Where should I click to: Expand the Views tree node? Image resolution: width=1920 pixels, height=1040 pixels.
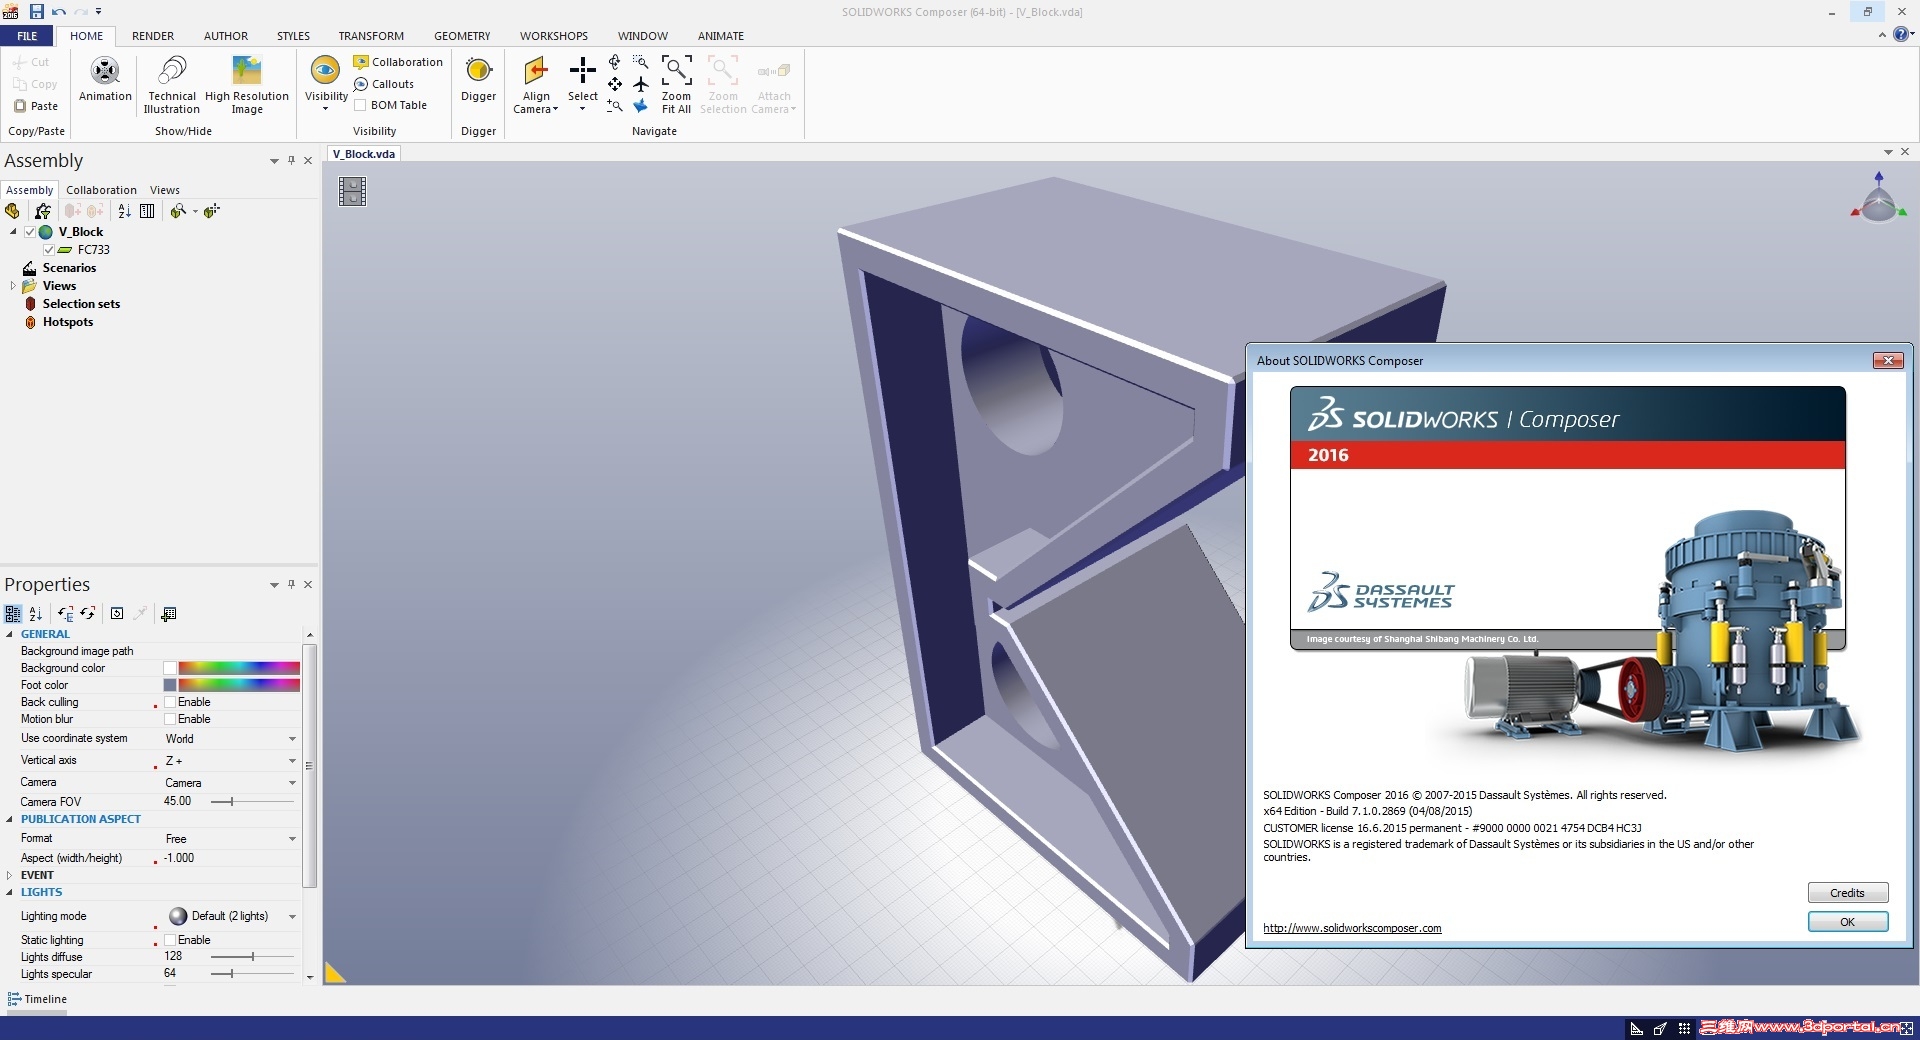coord(13,286)
